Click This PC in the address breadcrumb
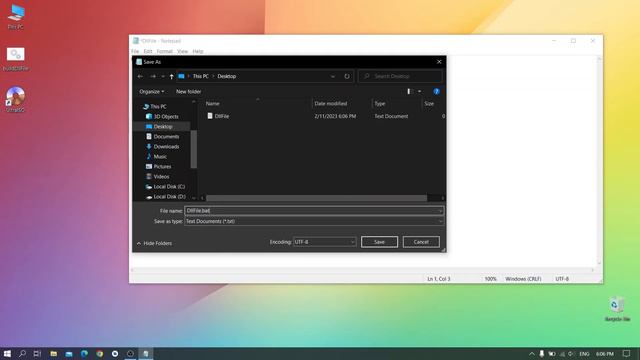The image size is (640, 360). point(200,76)
